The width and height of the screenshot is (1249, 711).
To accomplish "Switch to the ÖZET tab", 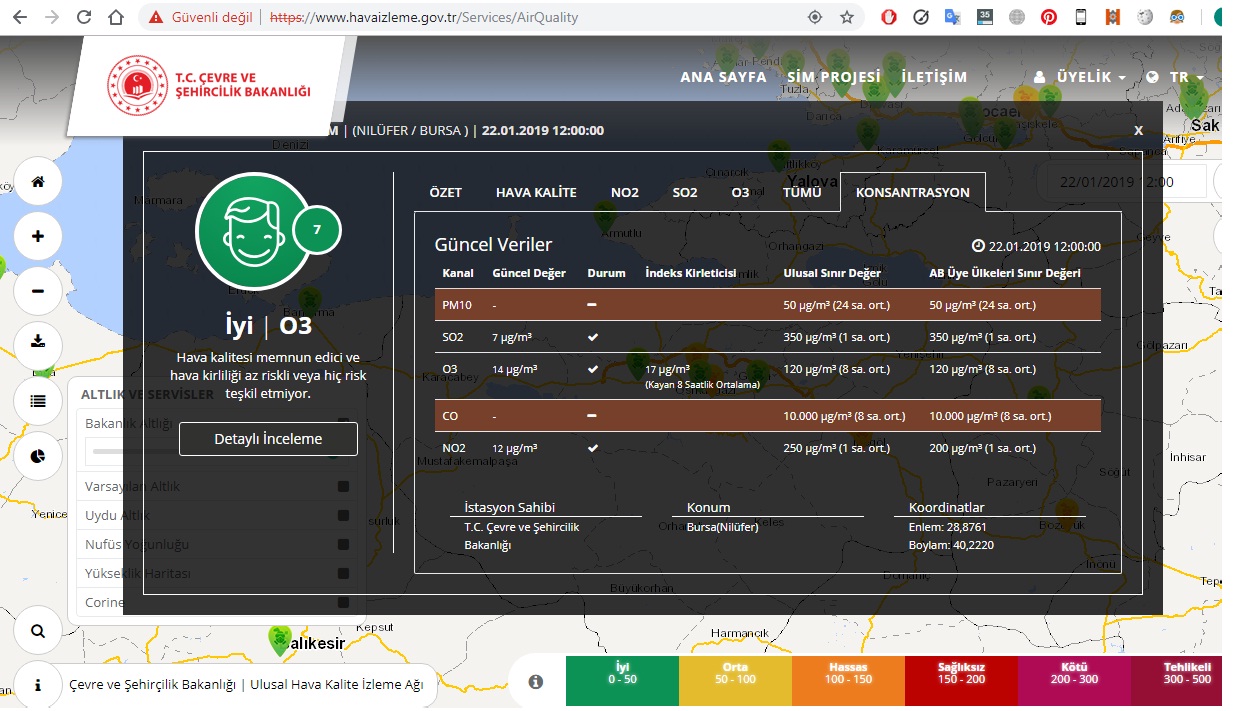I will coord(446,192).
